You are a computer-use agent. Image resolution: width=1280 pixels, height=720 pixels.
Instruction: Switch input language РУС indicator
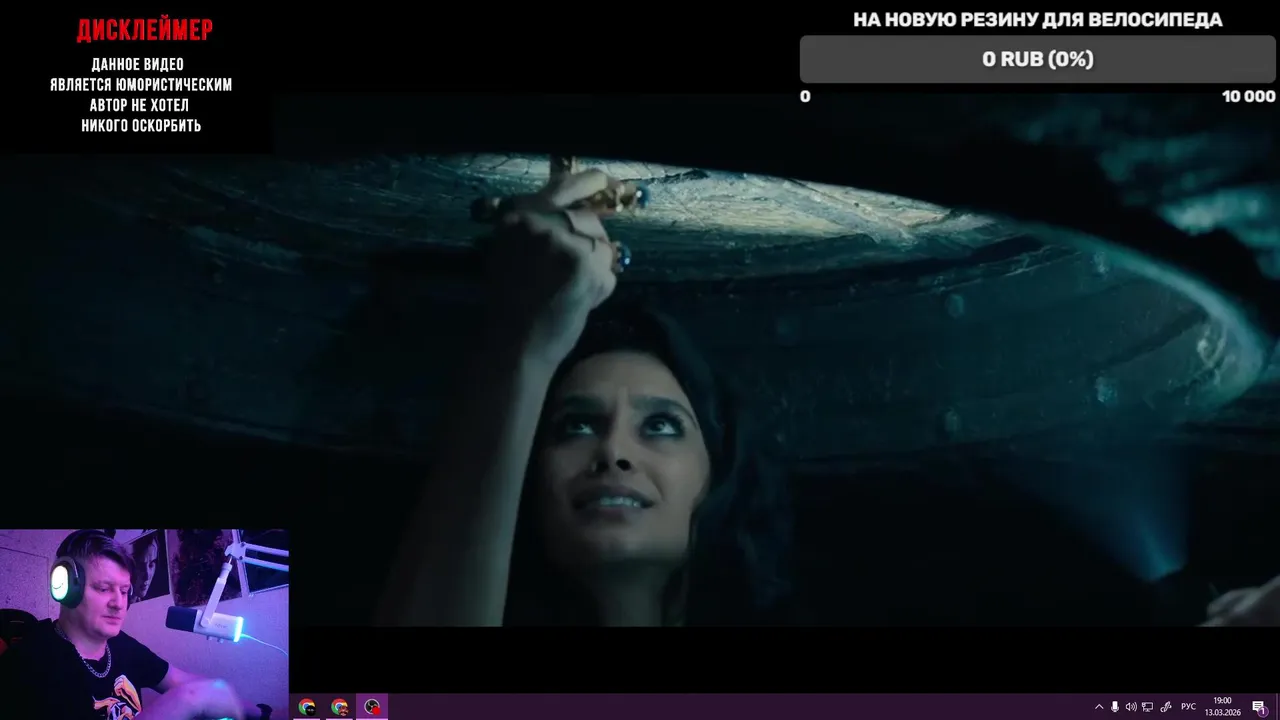pos(1189,707)
